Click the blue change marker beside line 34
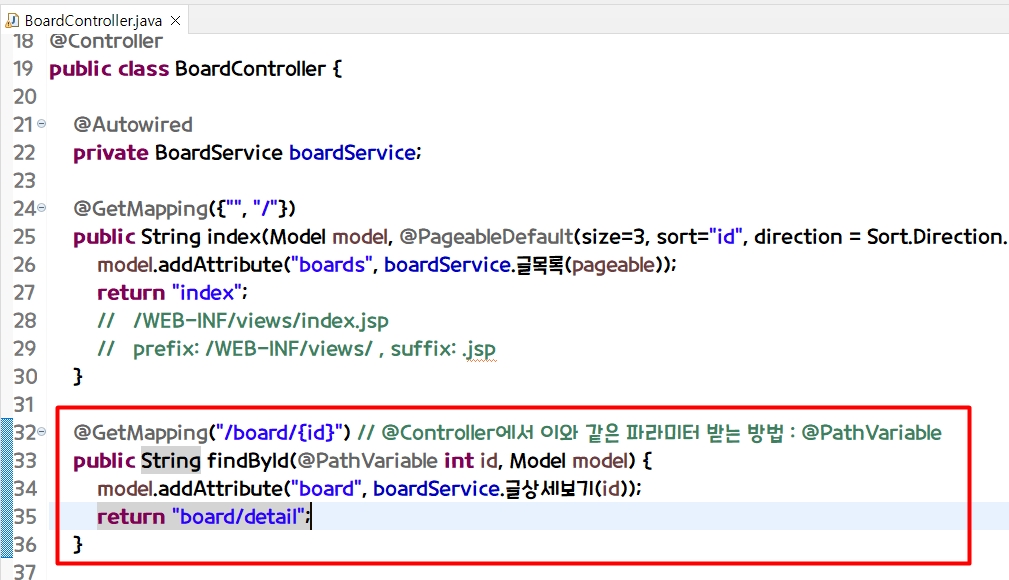Screen dimensions: 1009x580 point(6,489)
